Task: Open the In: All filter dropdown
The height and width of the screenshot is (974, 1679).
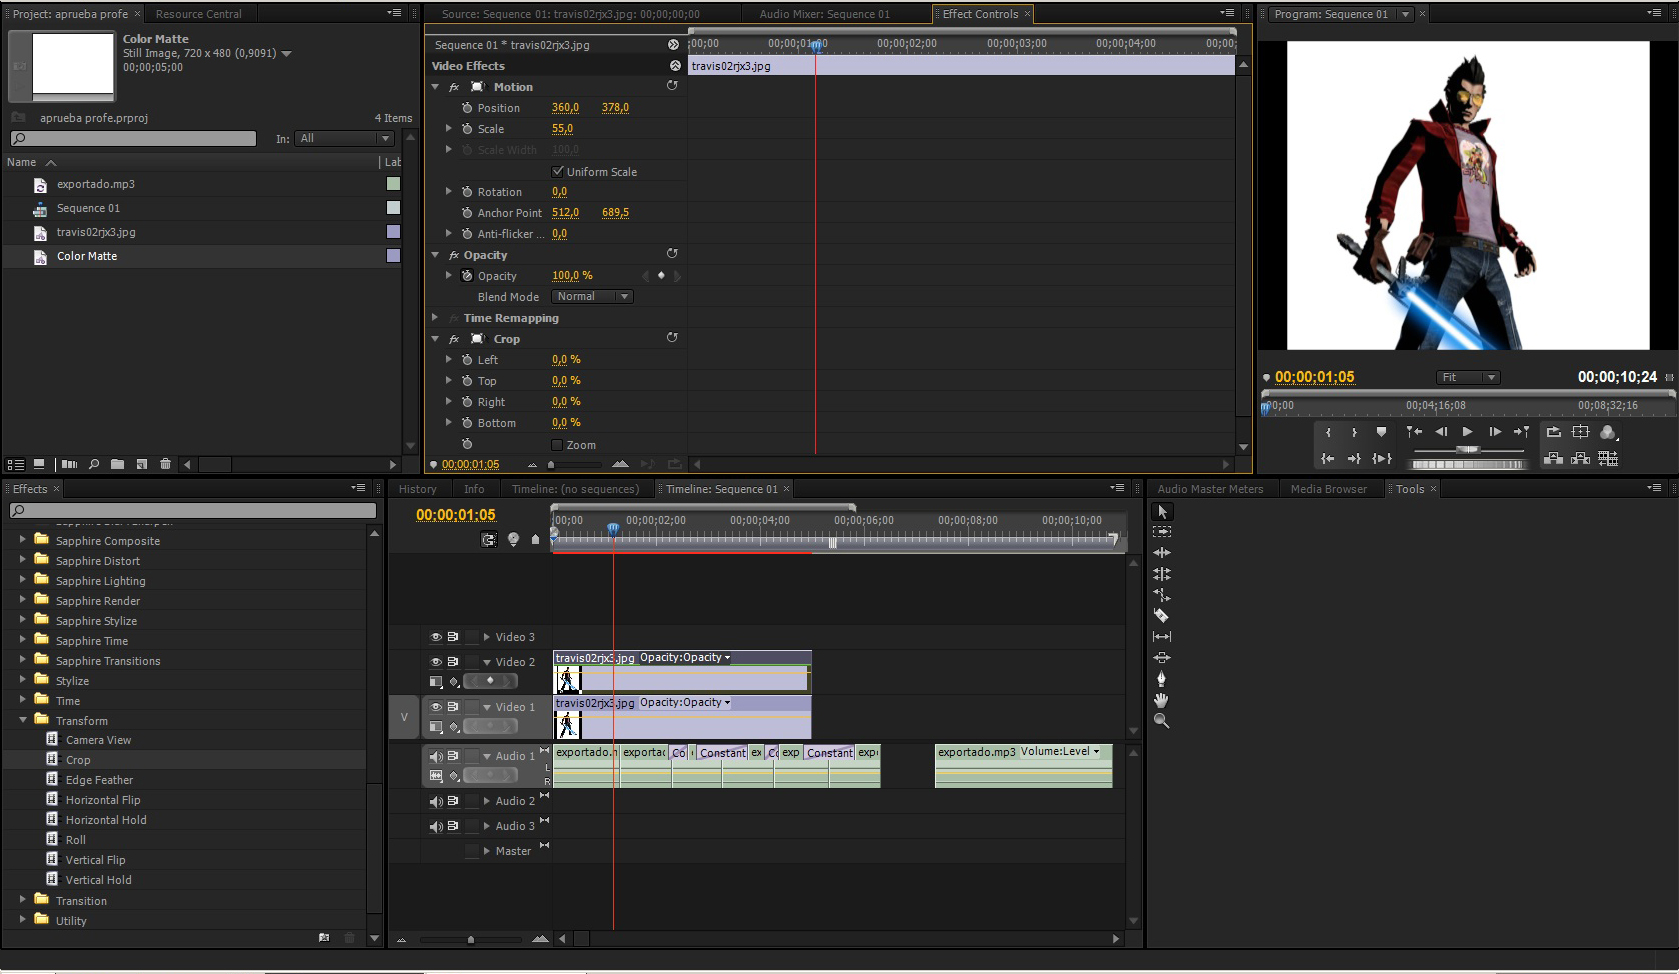Action: tap(344, 139)
